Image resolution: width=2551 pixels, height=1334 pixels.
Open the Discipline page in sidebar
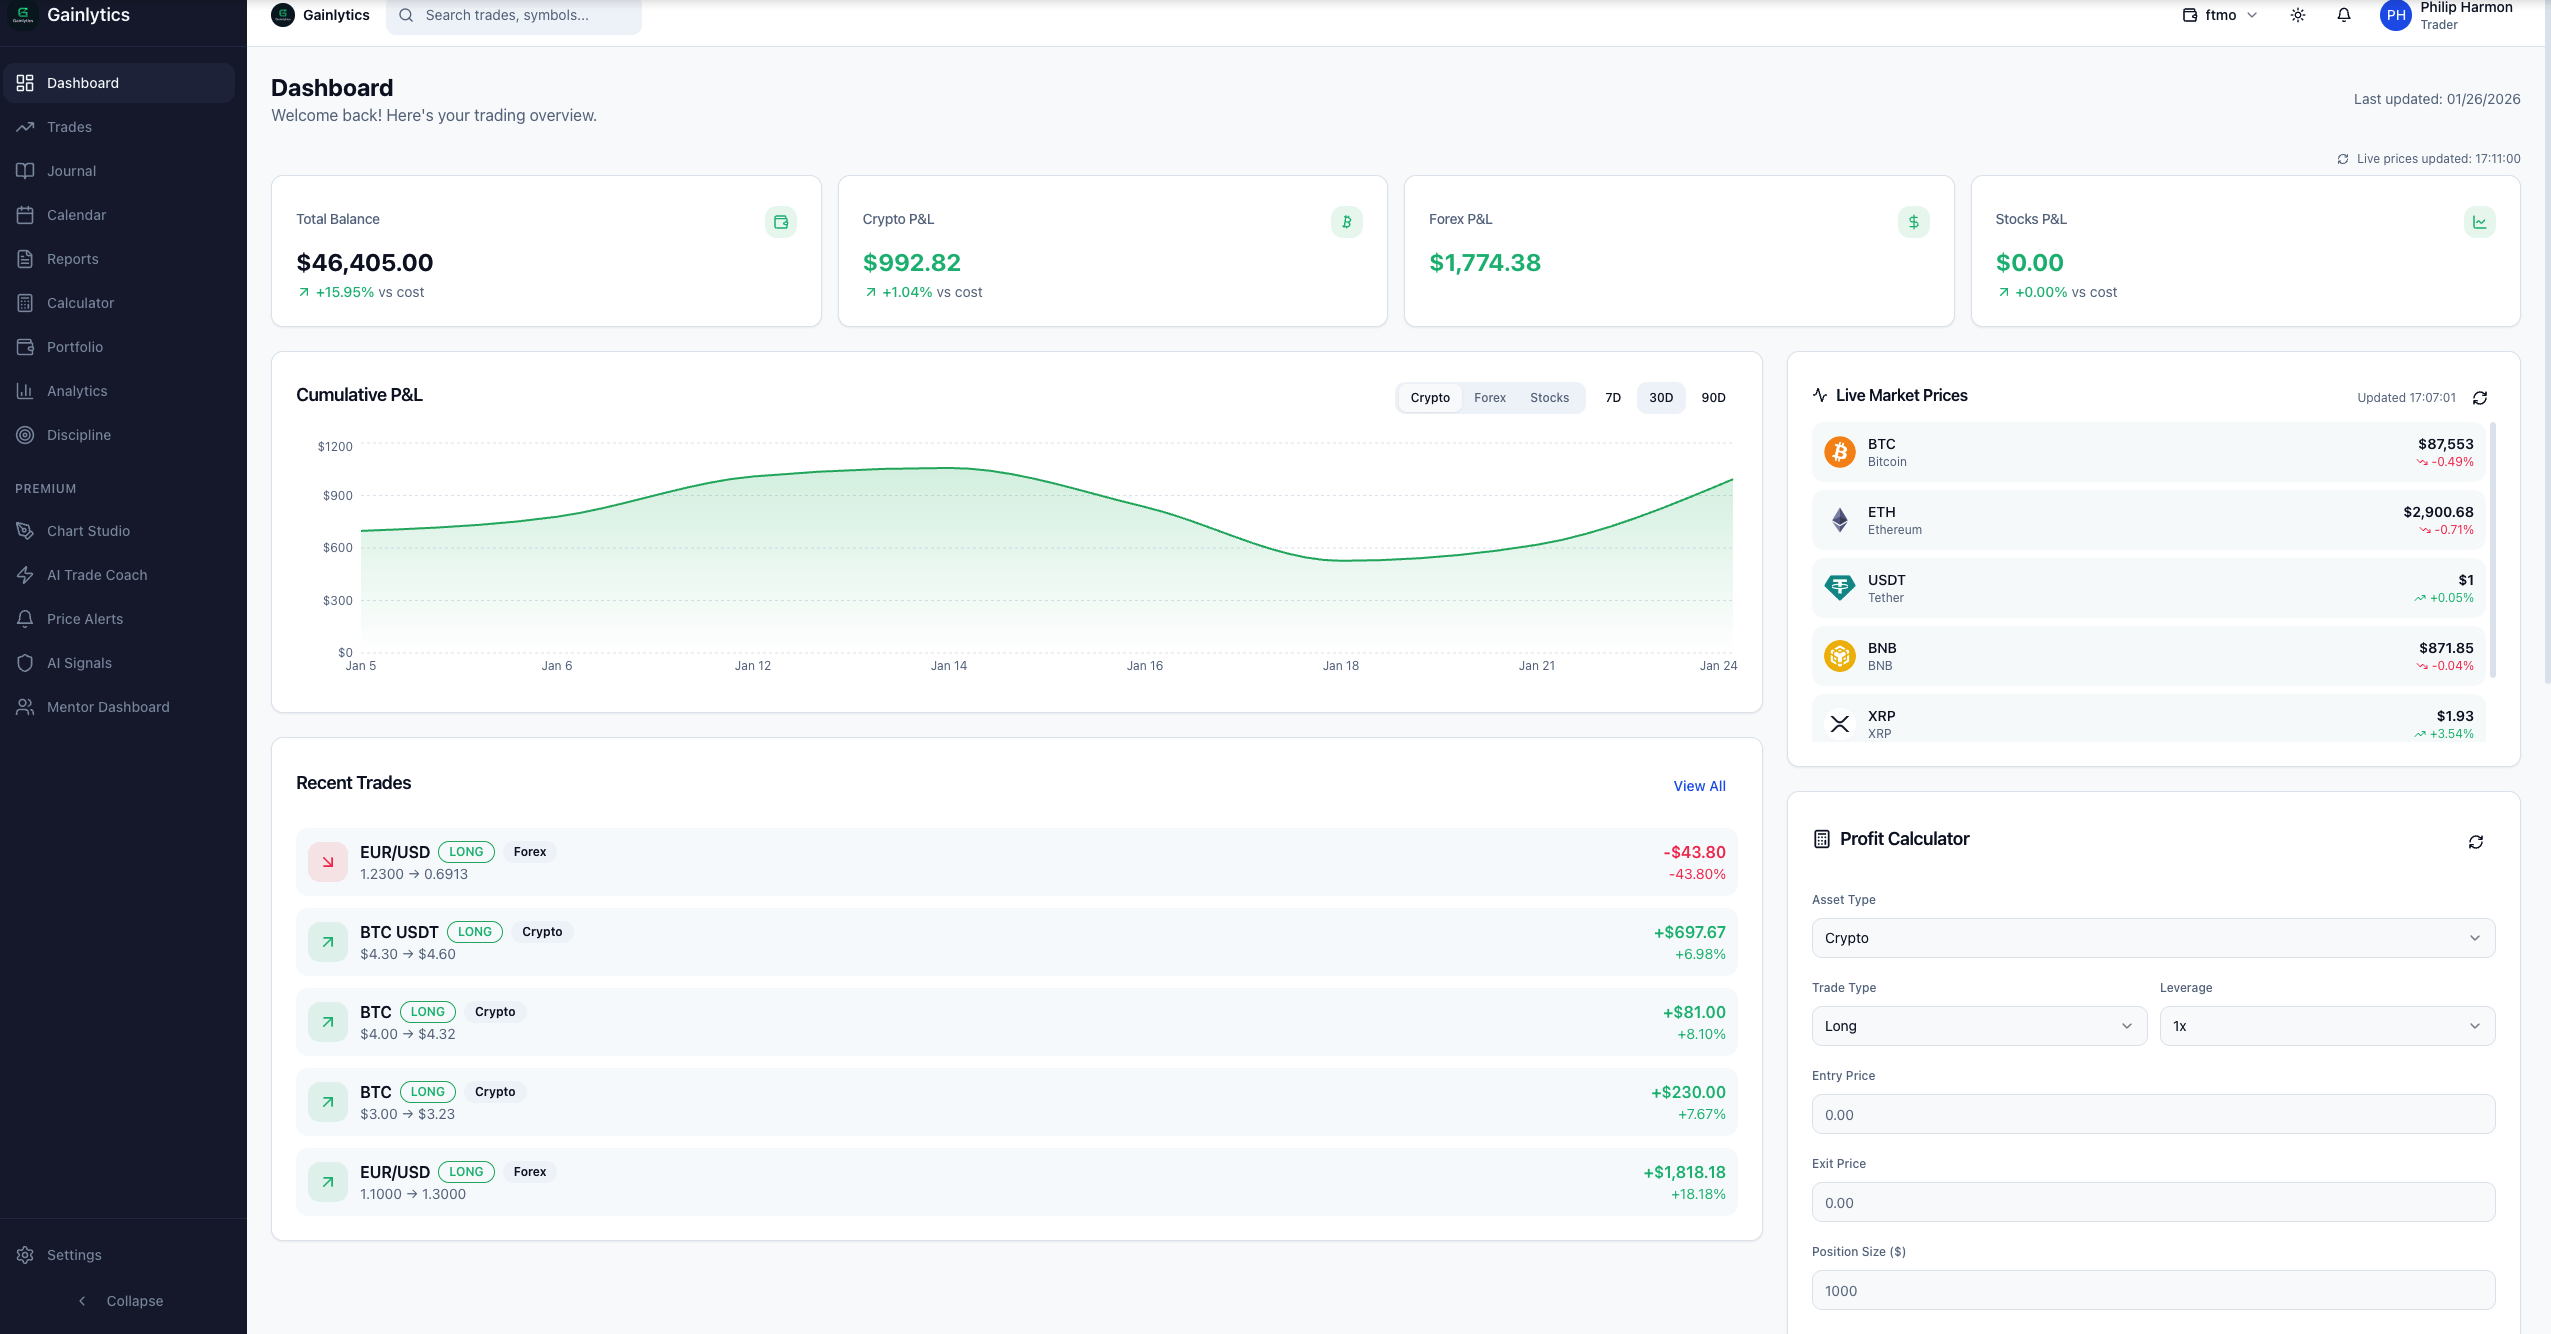[78, 435]
